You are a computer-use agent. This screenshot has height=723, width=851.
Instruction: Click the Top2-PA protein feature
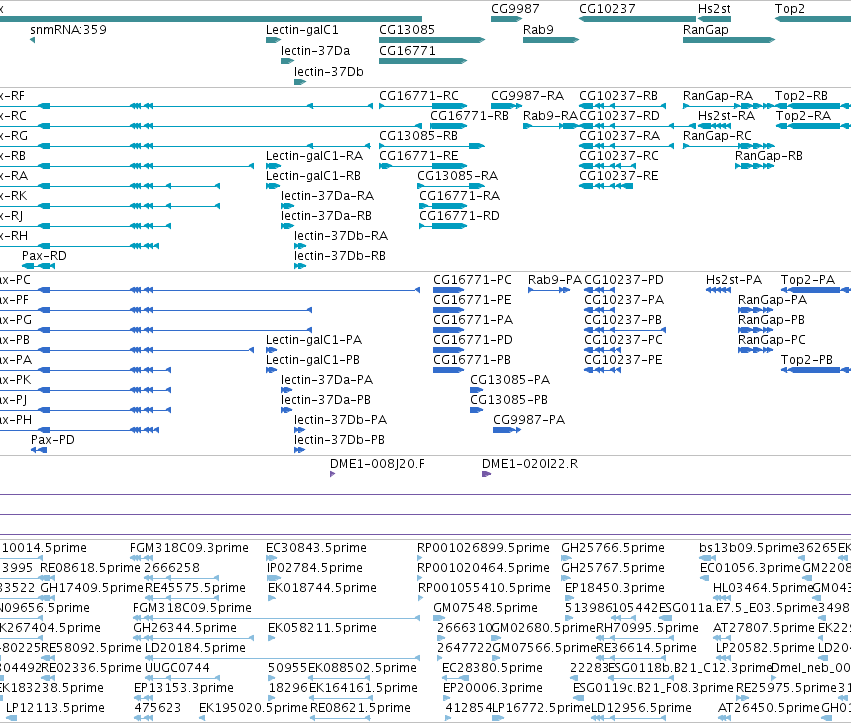[x=816, y=290]
